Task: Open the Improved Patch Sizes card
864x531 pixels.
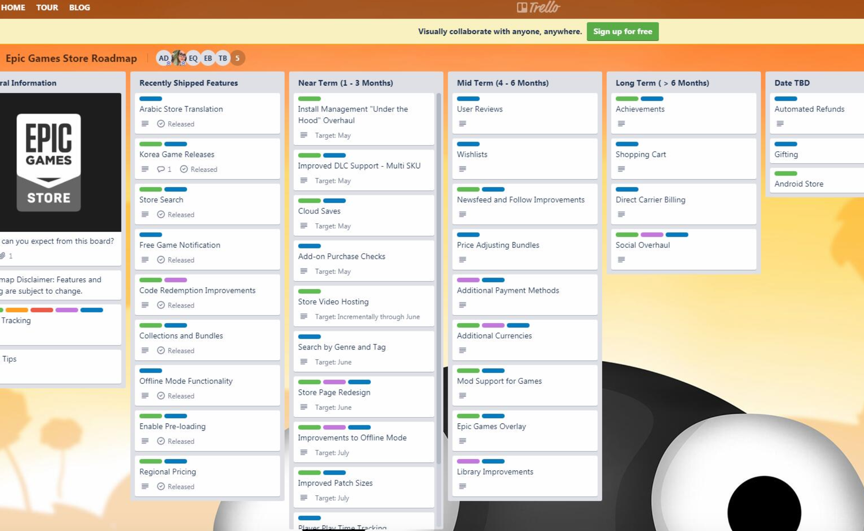Action: tap(364, 487)
